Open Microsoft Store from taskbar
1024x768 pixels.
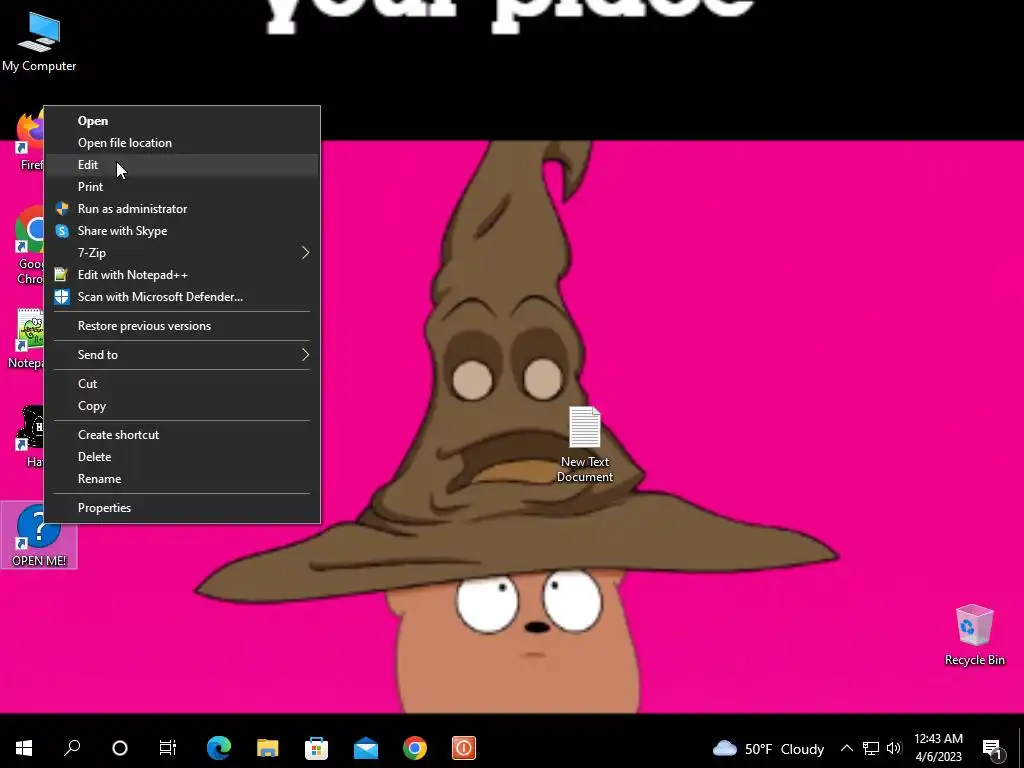pyautogui.click(x=317, y=748)
